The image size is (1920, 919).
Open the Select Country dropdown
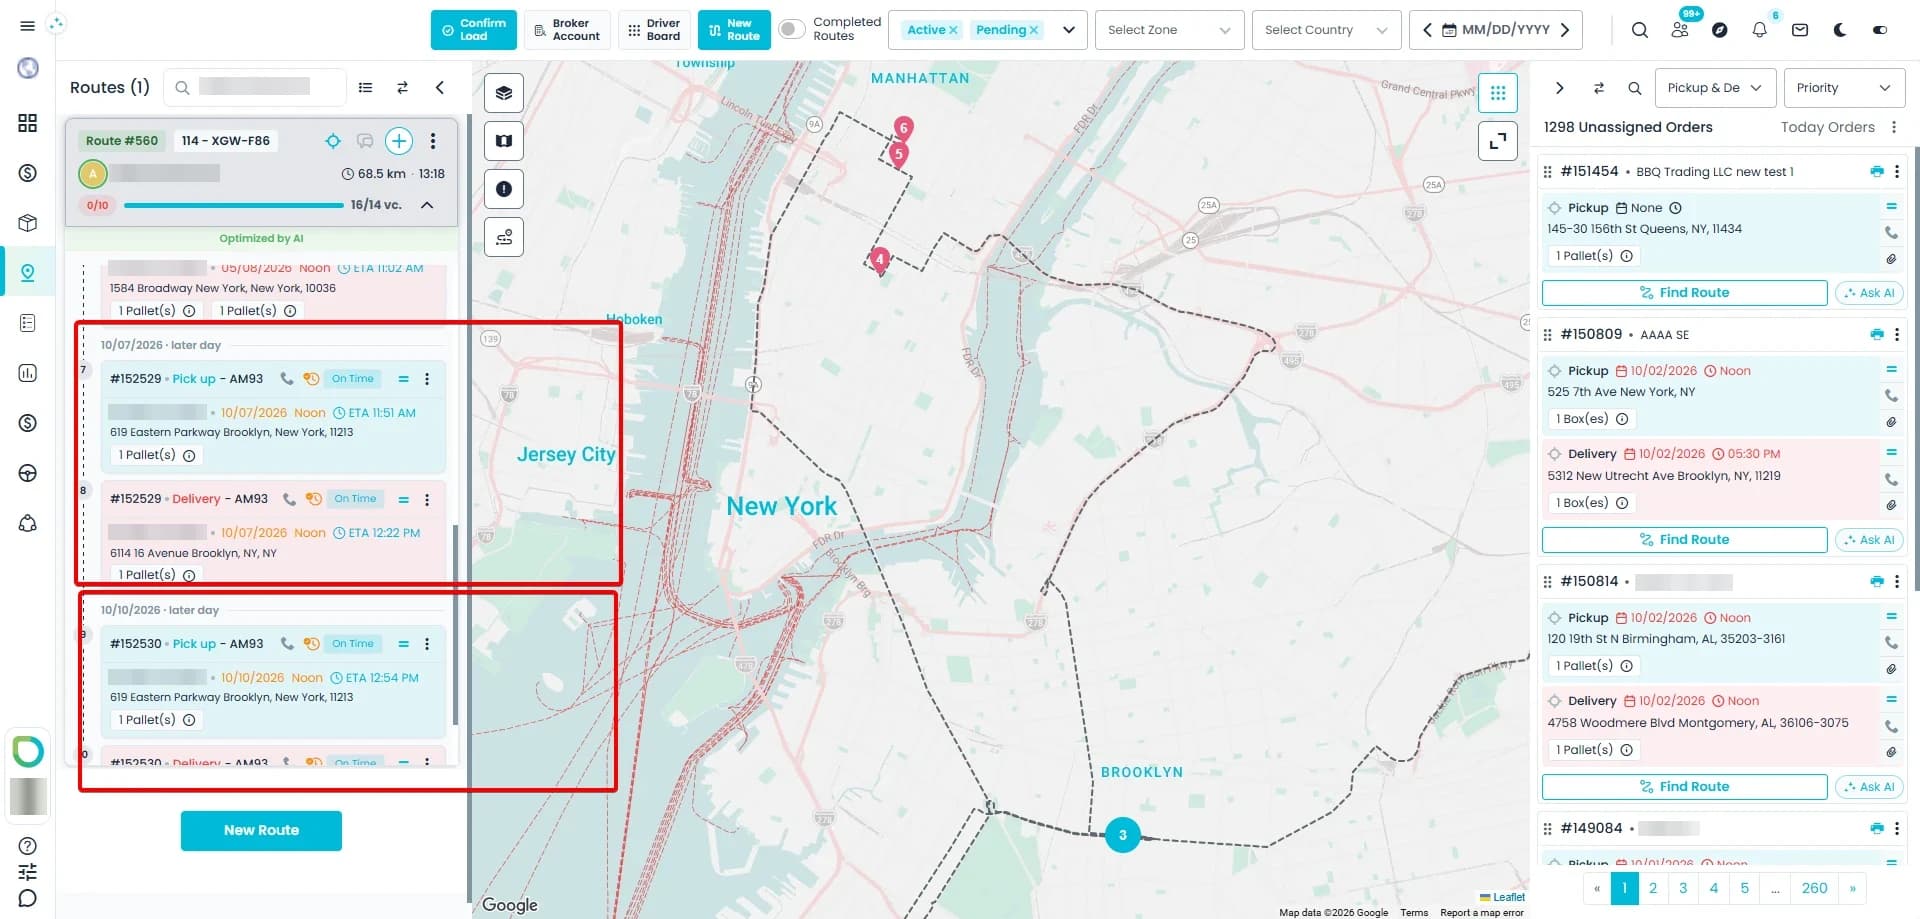coord(1325,30)
